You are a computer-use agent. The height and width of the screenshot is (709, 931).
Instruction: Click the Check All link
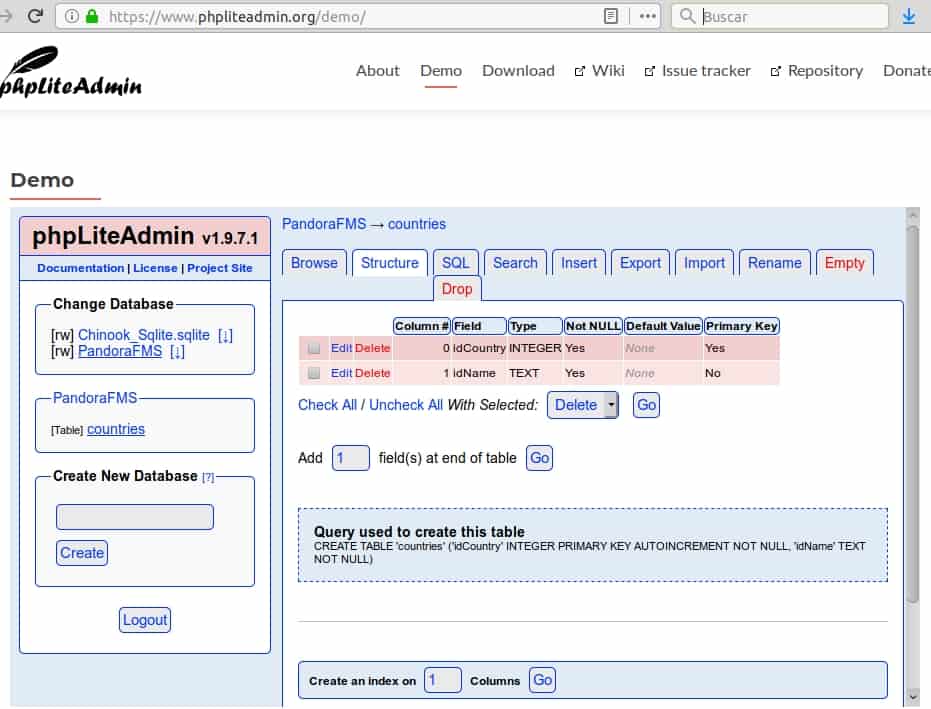[x=327, y=405]
